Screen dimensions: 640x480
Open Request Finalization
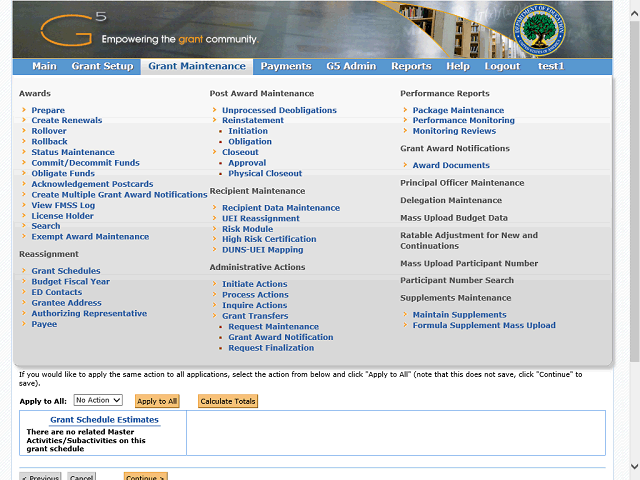click(x=271, y=348)
